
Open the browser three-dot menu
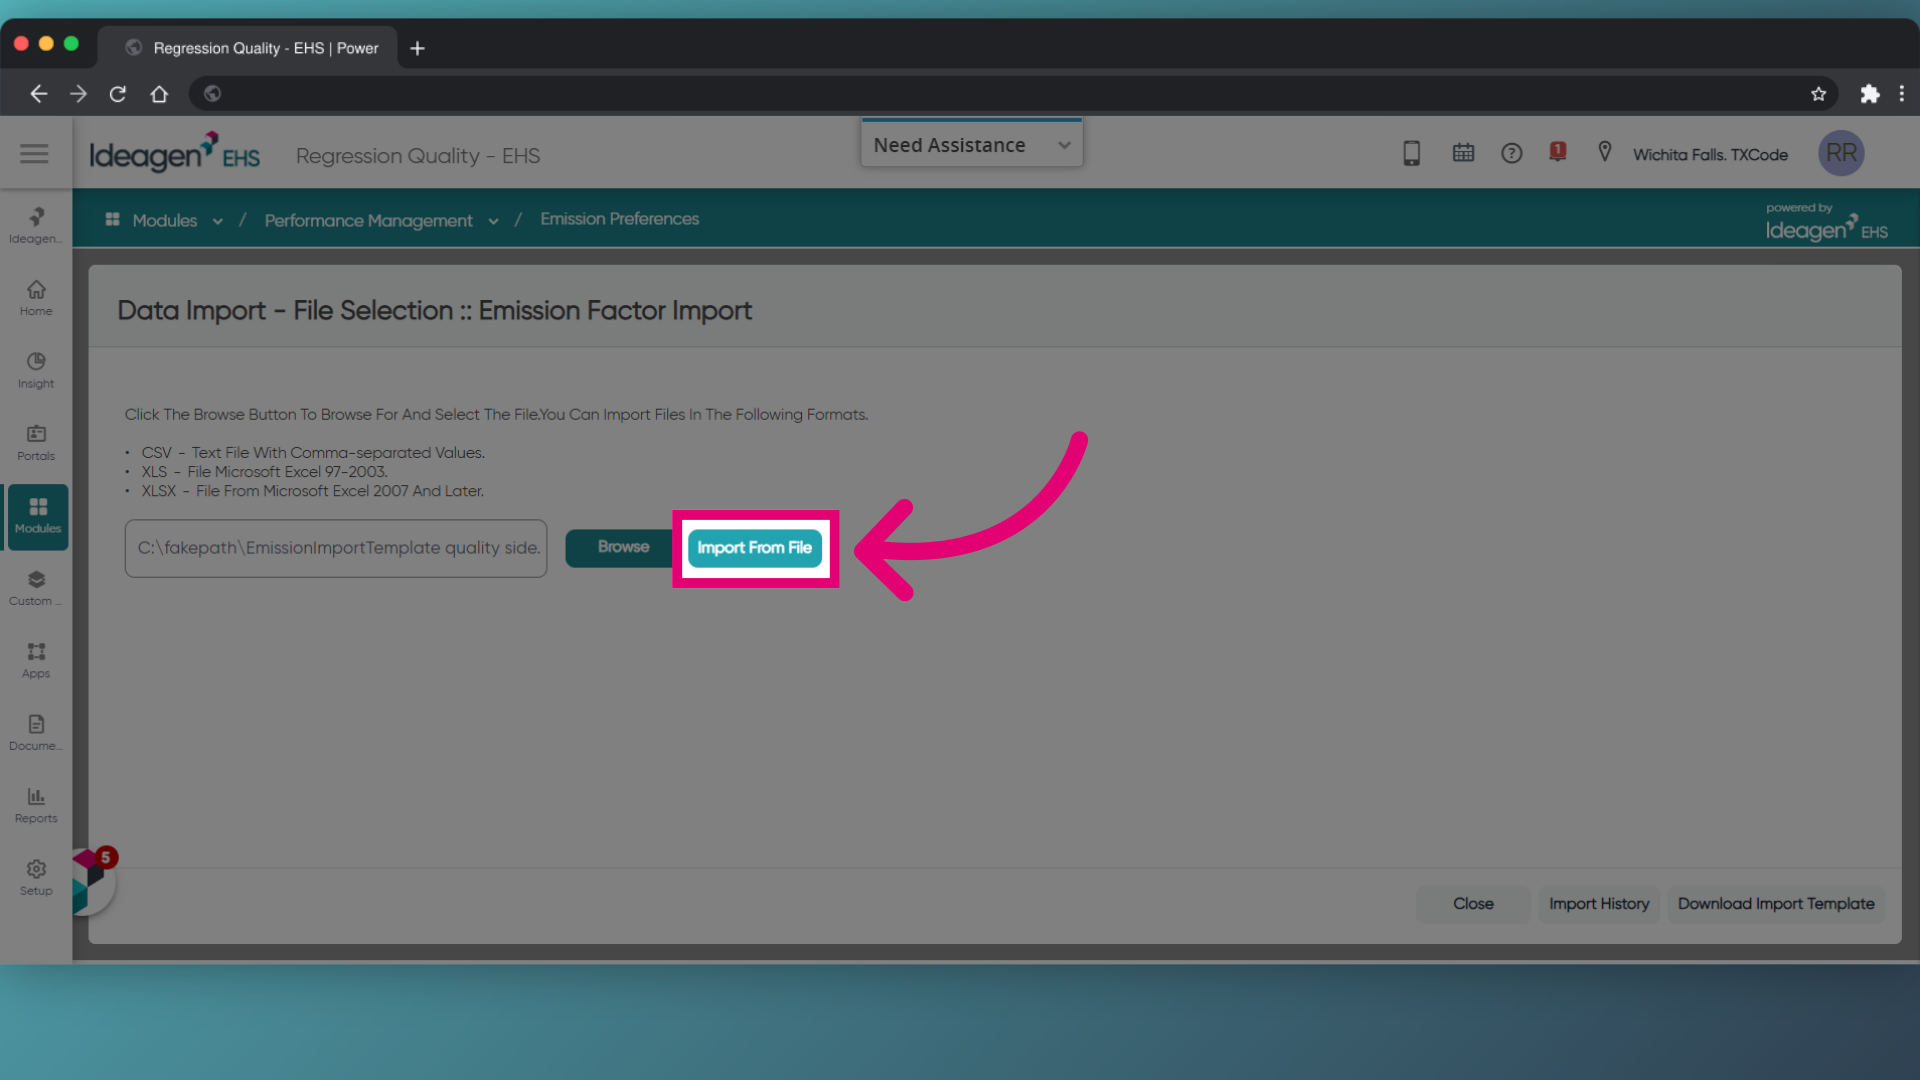point(1901,93)
